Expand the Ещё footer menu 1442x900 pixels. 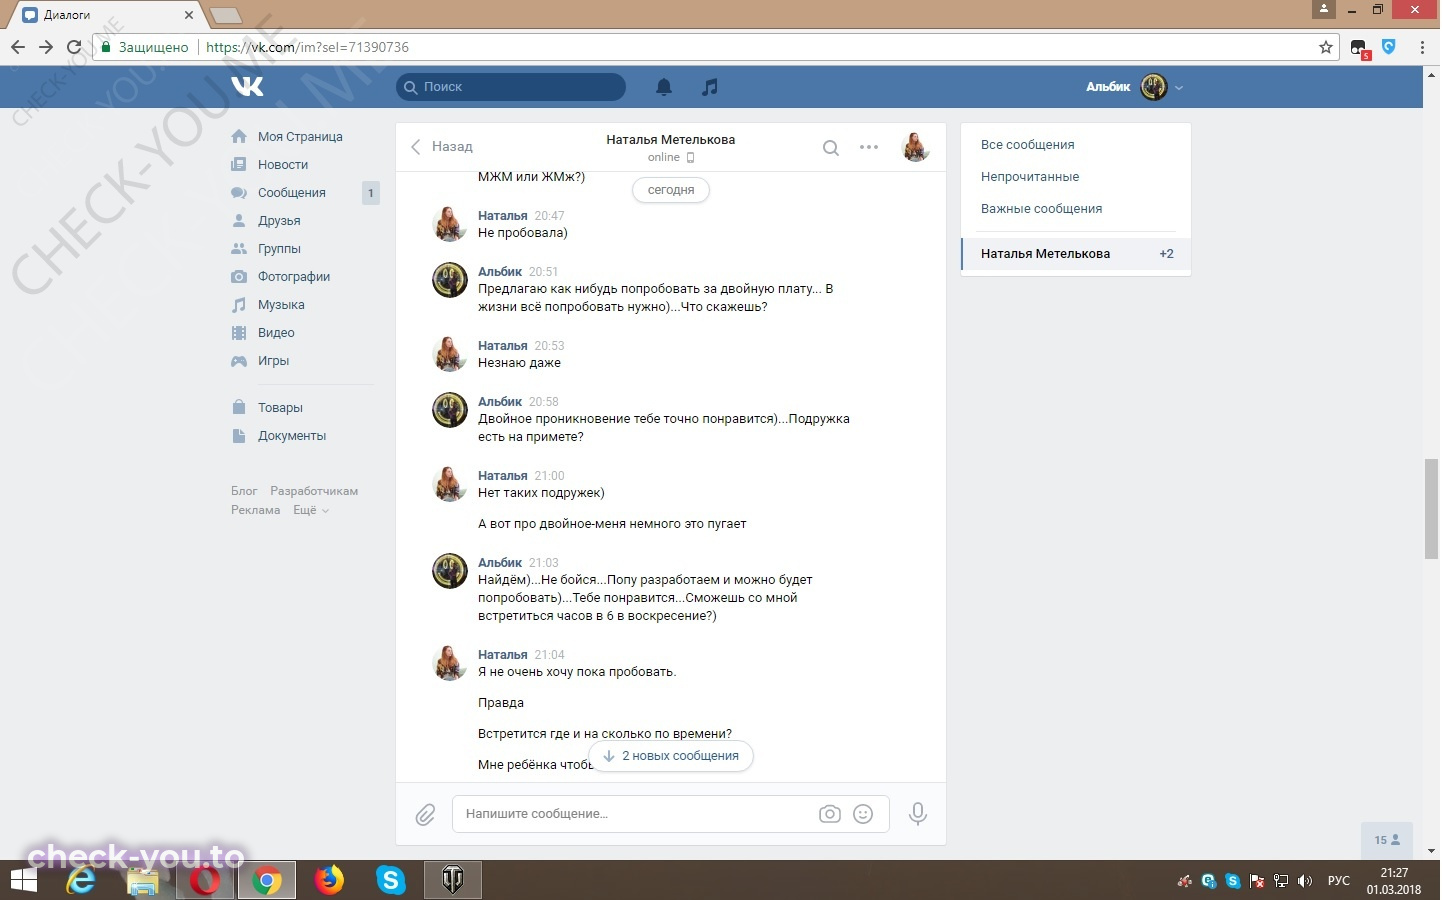[311, 510]
